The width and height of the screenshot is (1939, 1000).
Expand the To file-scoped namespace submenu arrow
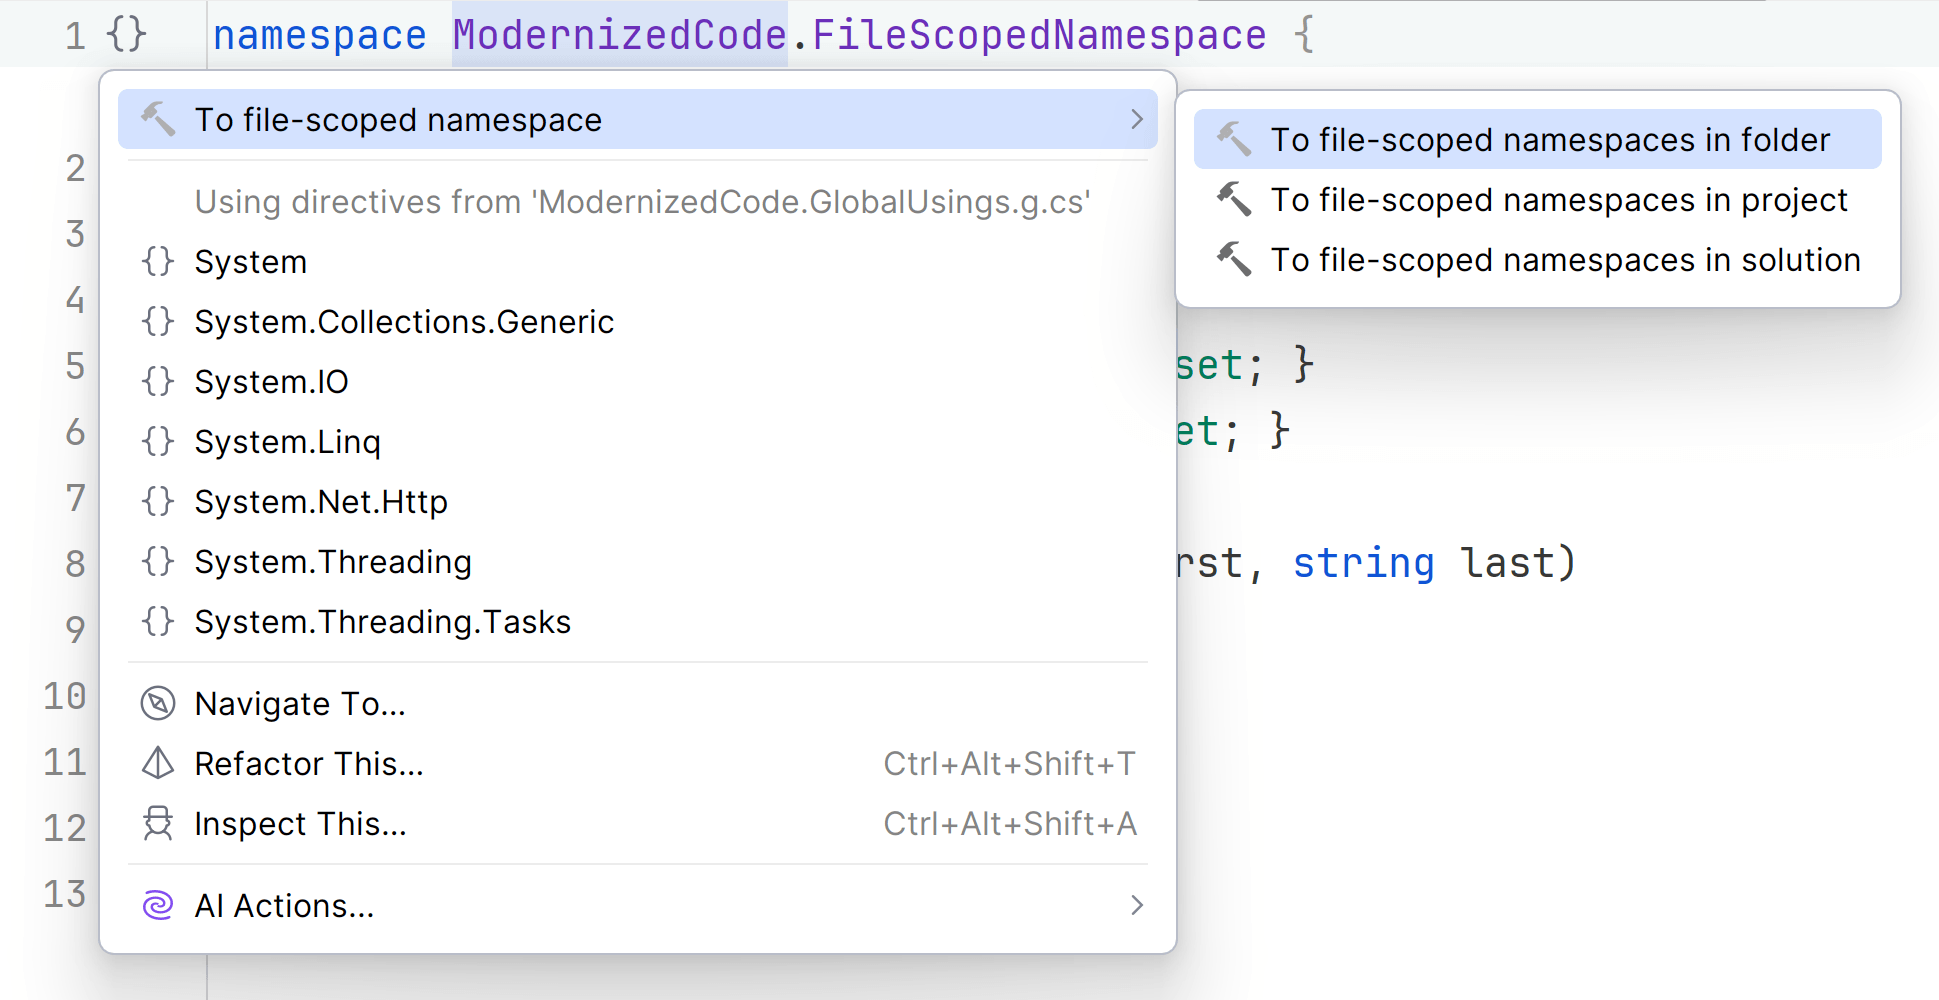click(x=1136, y=119)
